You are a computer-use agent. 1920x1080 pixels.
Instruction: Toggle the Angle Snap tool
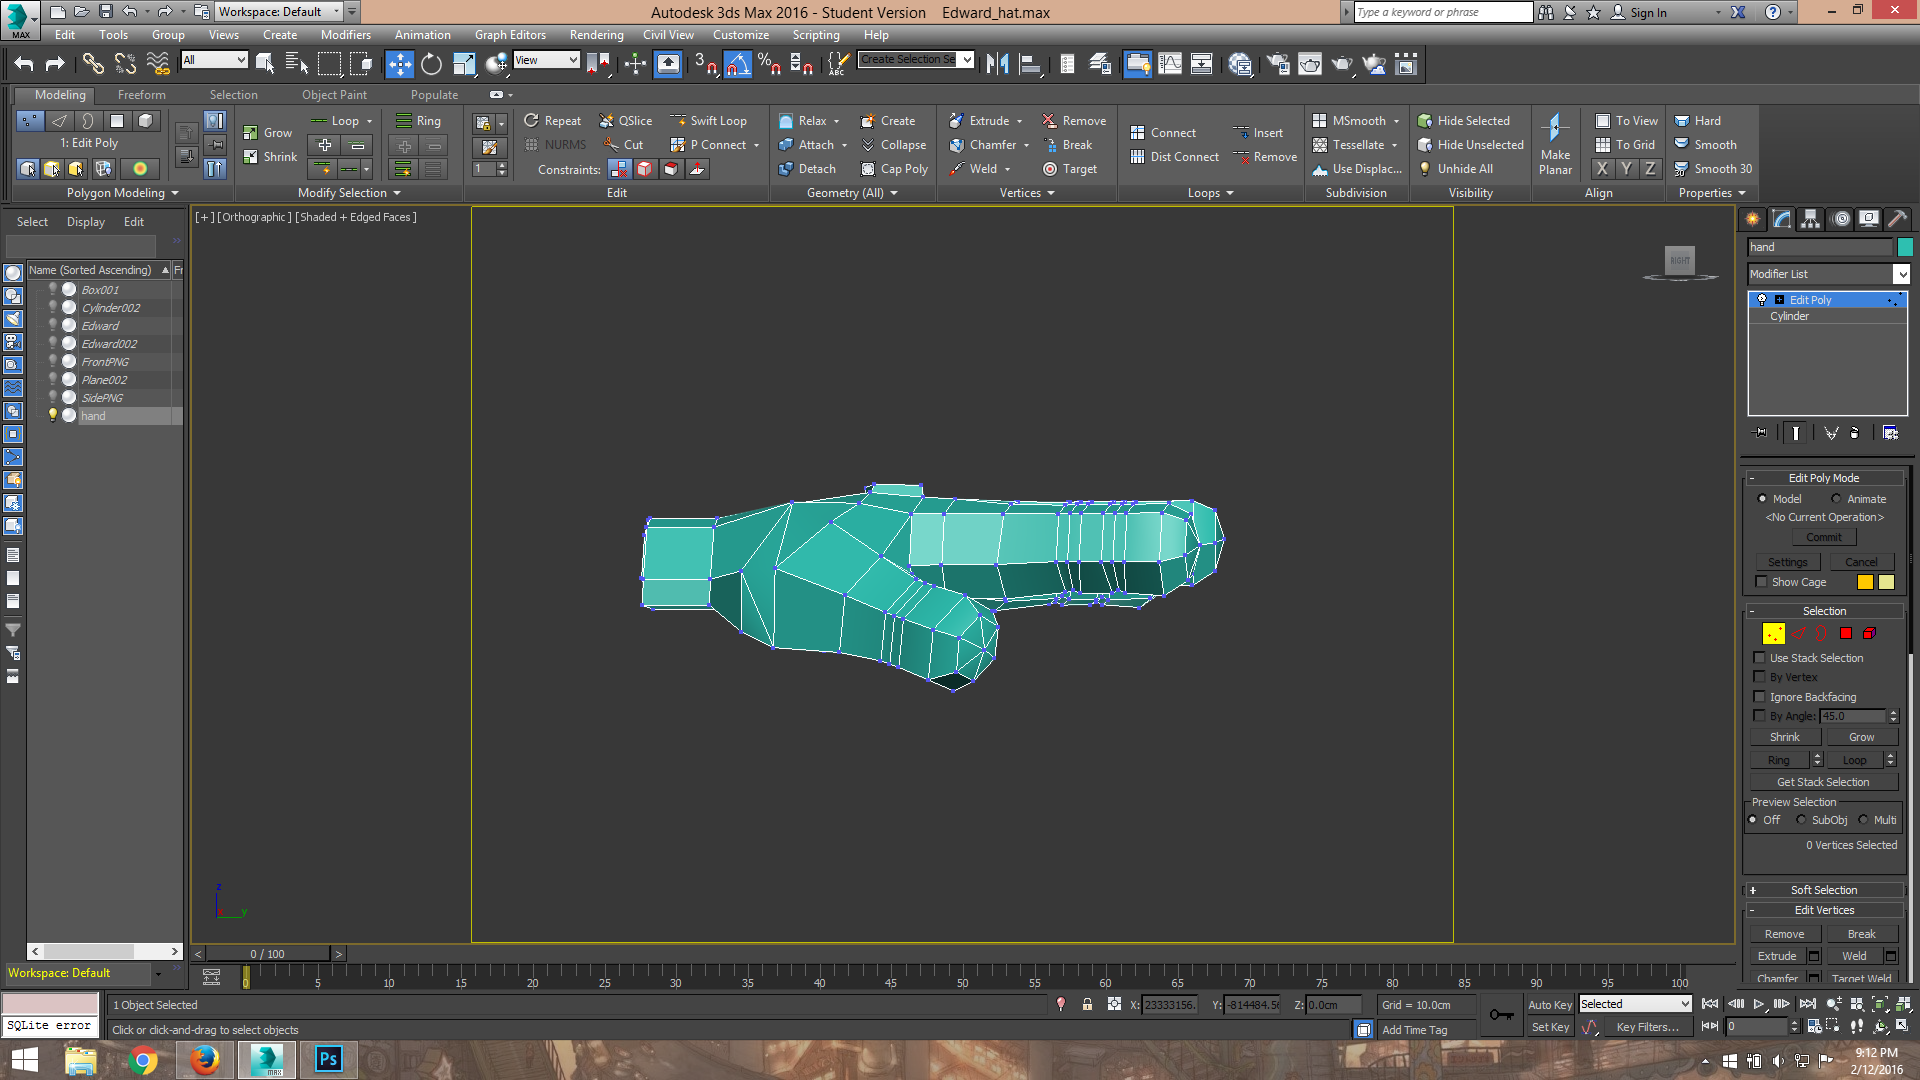tap(737, 64)
